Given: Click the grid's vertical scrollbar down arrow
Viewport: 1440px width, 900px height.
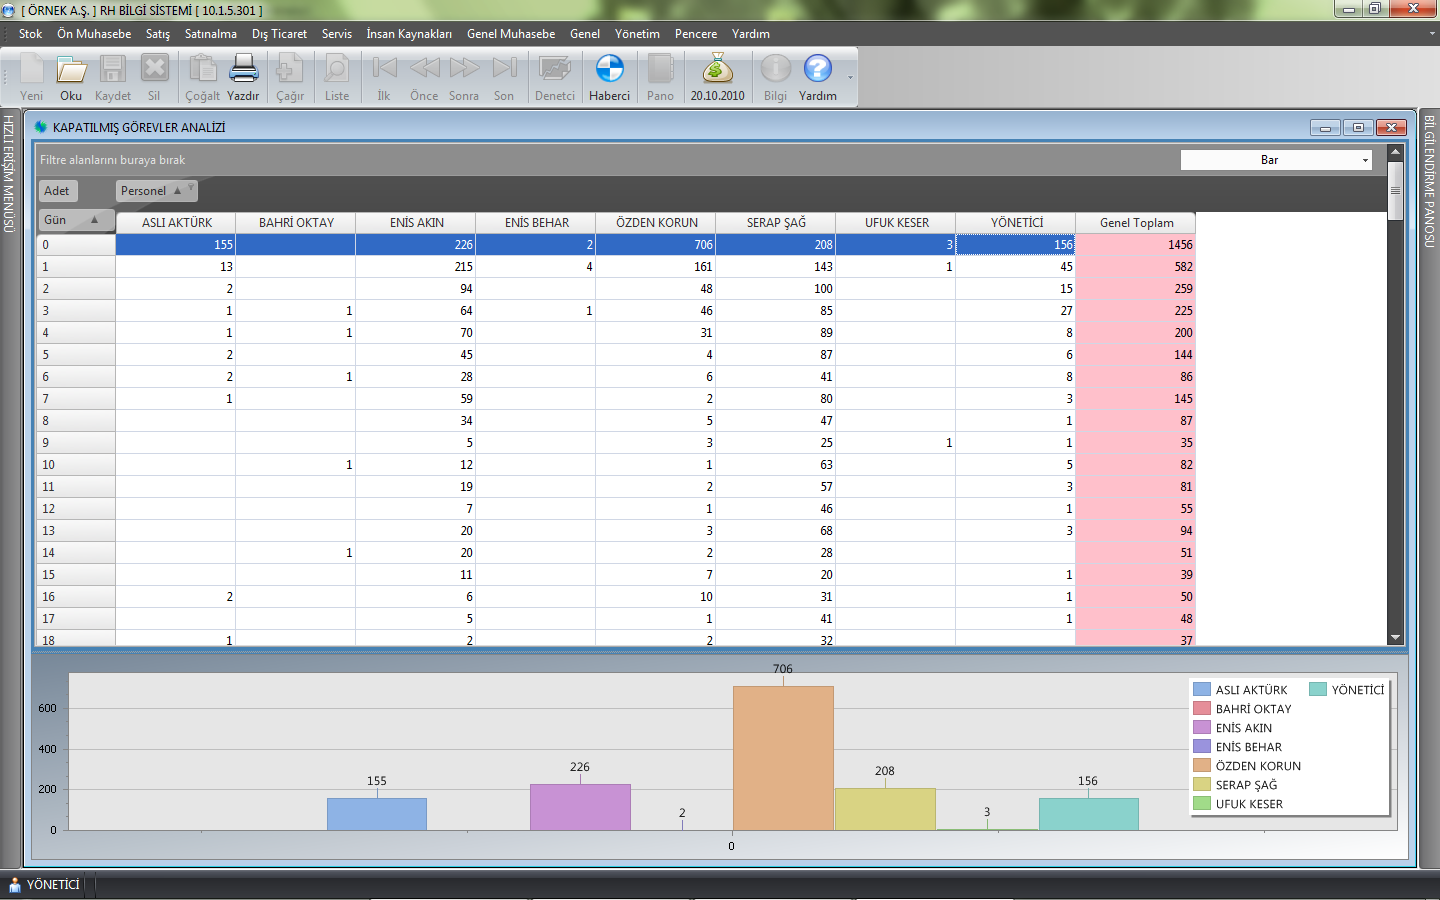Looking at the screenshot, I should tap(1395, 638).
